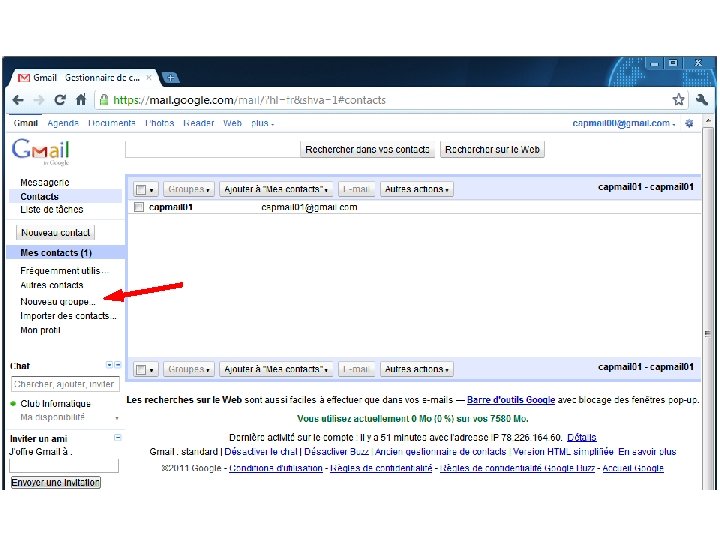
Task: Open Chat options arrow icon
Action: [109, 365]
